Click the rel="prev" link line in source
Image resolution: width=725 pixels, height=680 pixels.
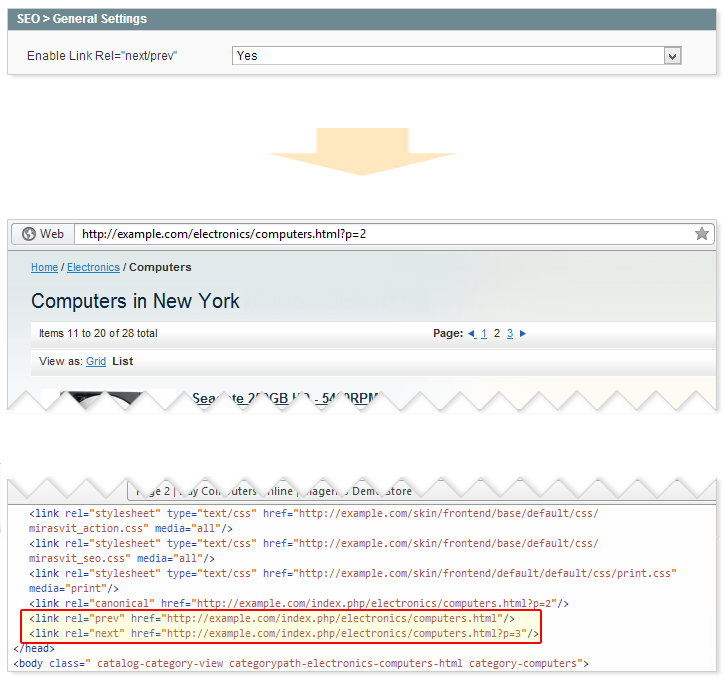272,619
